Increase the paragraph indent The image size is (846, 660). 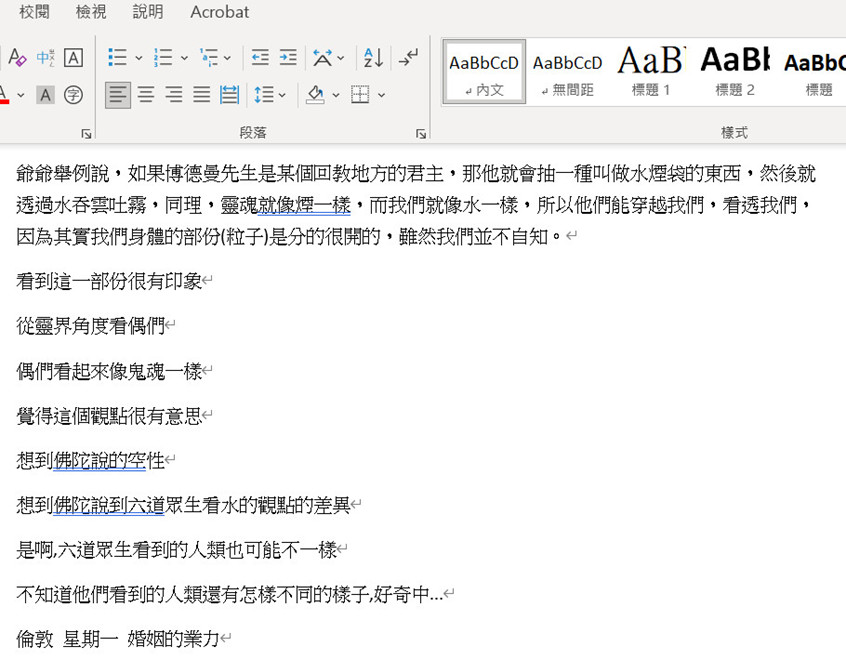[x=288, y=58]
